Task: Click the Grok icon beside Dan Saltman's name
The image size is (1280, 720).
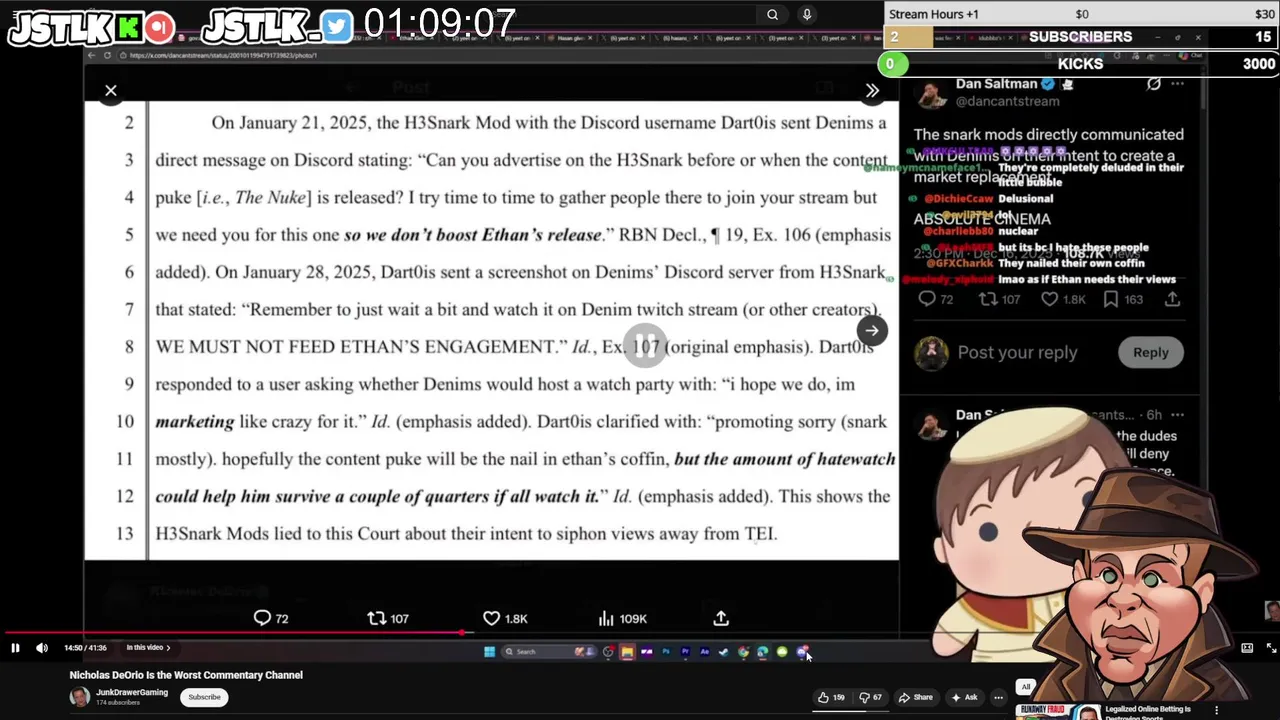Action: pos(1154,84)
